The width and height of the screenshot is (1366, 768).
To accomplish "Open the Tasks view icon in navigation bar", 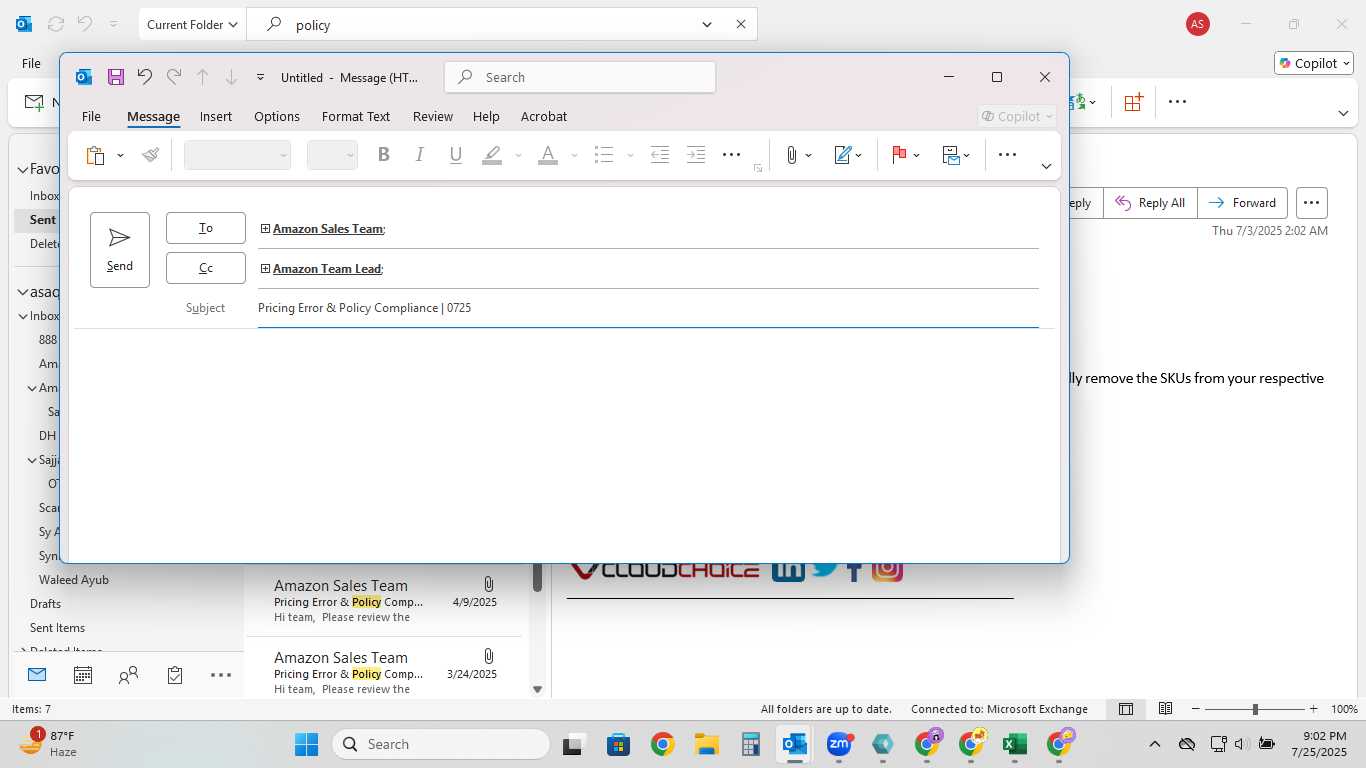I will pos(175,675).
